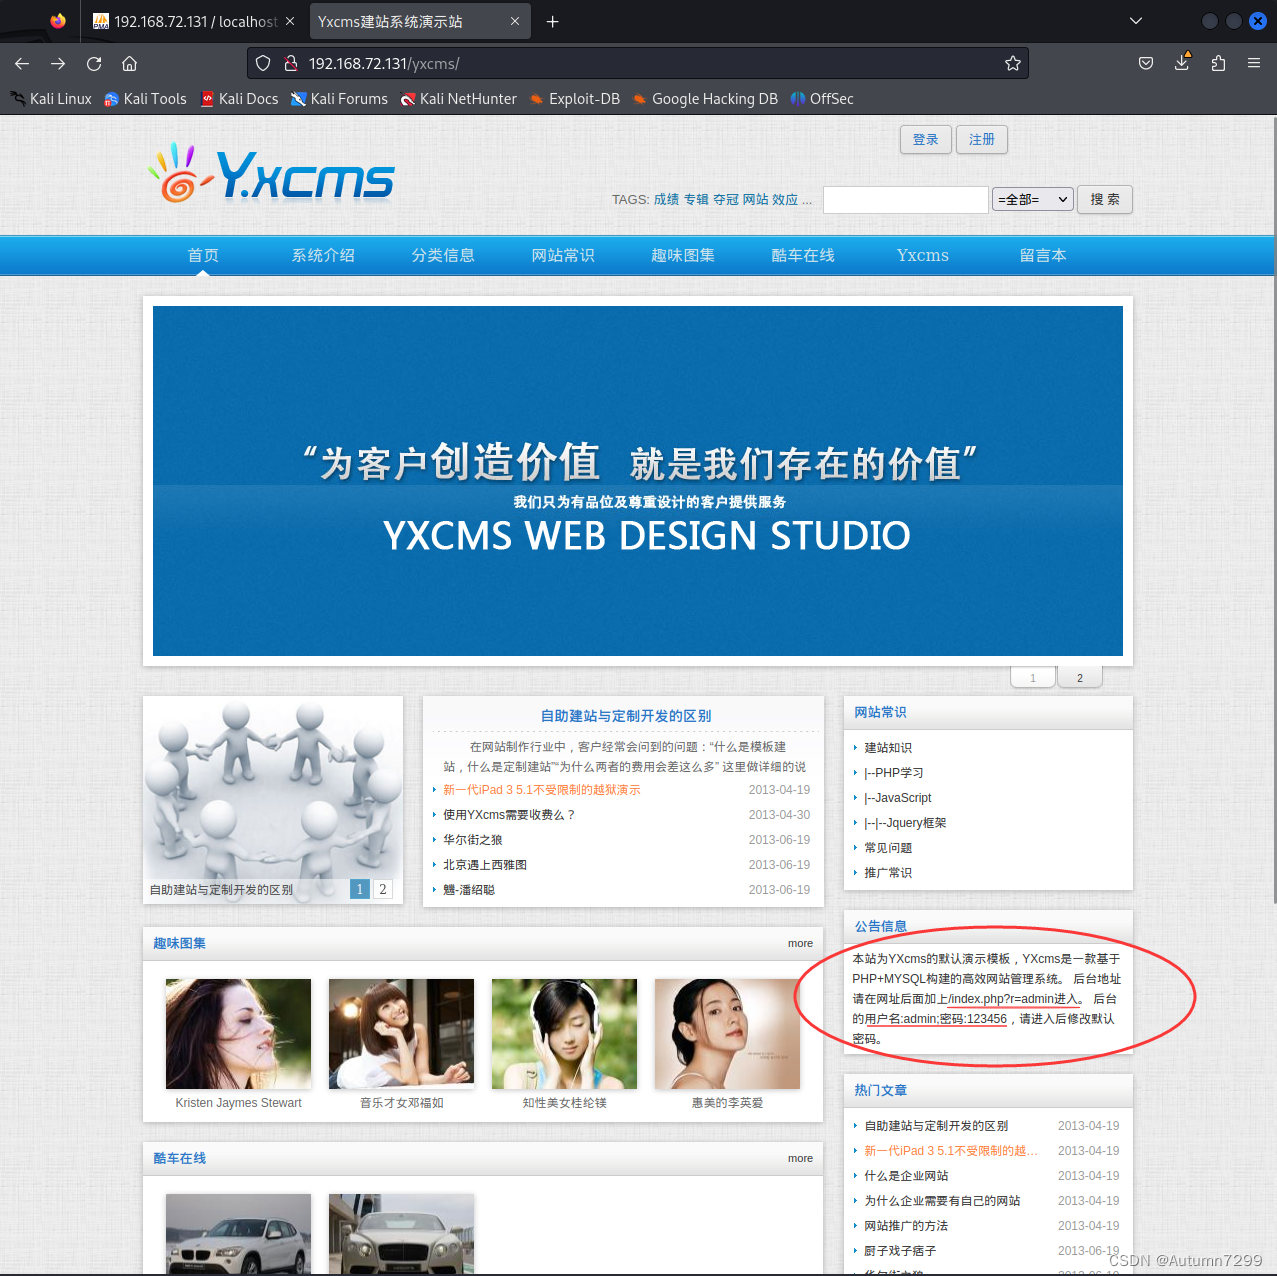Open the Firefox hamburger menu
Image resolution: width=1277 pixels, height=1276 pixels.
point(1254,63)
